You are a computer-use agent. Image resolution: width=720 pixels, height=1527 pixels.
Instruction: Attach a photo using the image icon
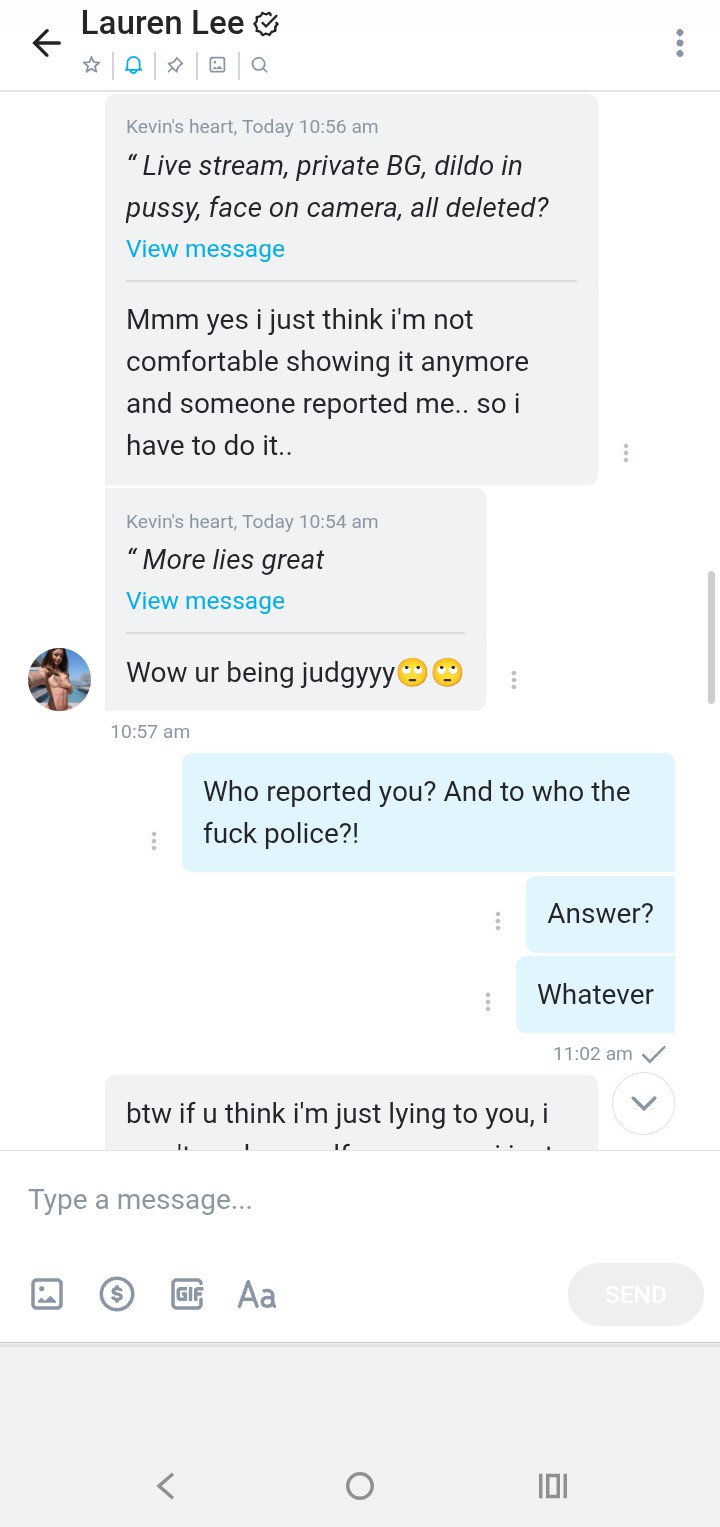point(47,1294)
